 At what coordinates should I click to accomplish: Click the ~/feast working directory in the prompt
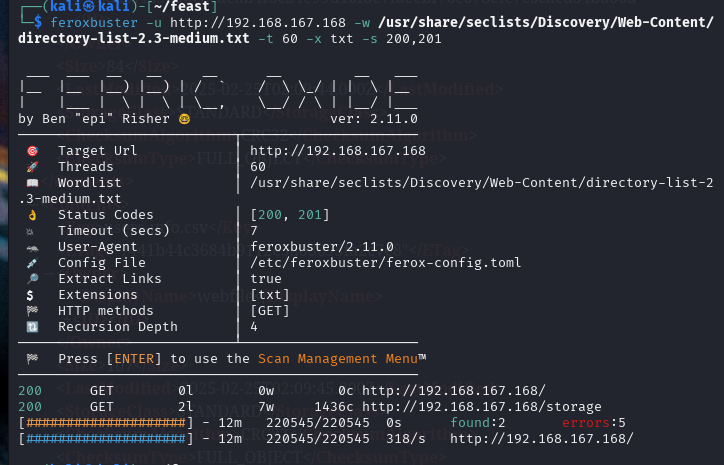tap(182, 6)
